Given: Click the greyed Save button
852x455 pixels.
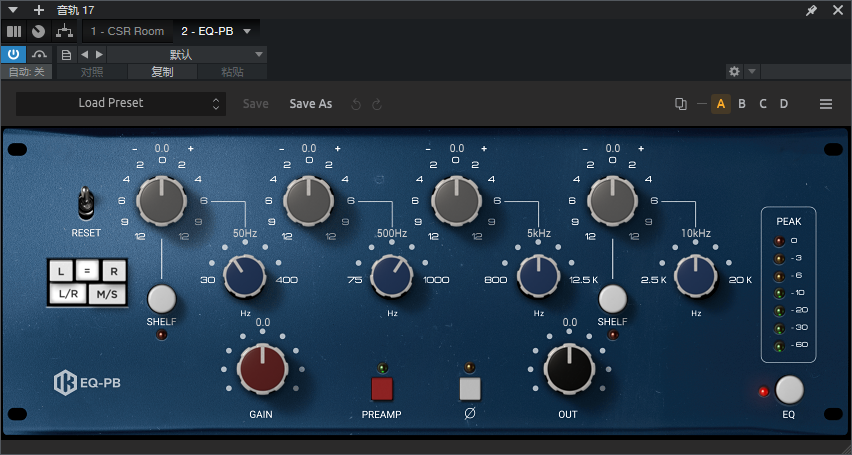Looking at the screenshot, I should pos(255,104).
